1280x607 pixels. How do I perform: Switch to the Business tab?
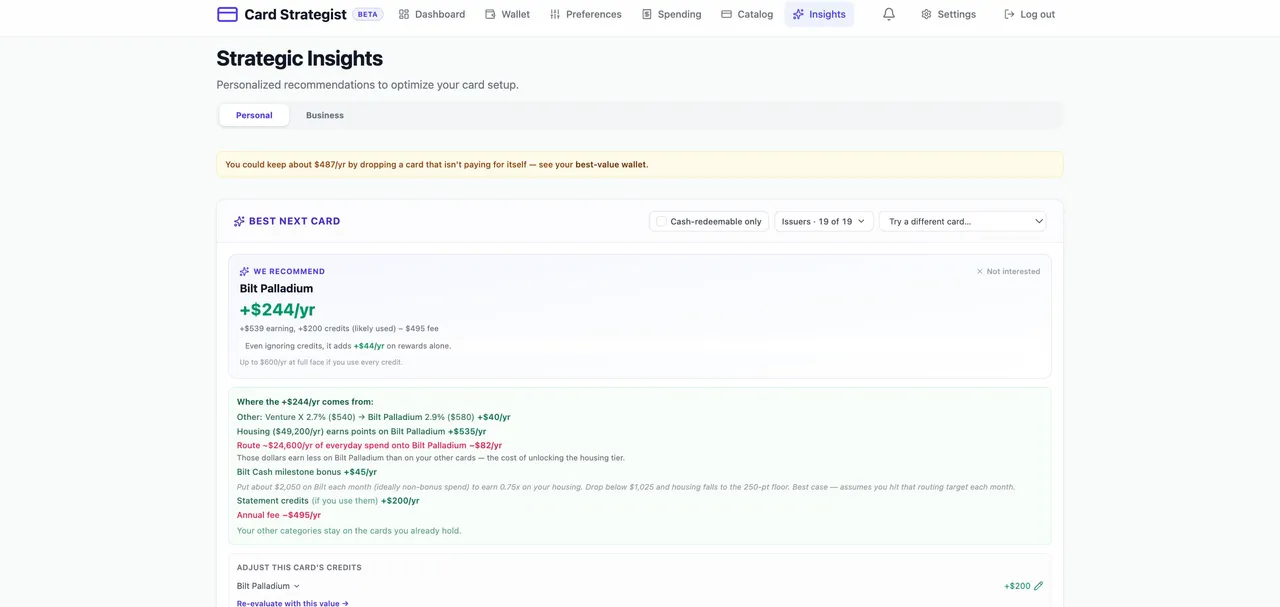click(325, 115)
